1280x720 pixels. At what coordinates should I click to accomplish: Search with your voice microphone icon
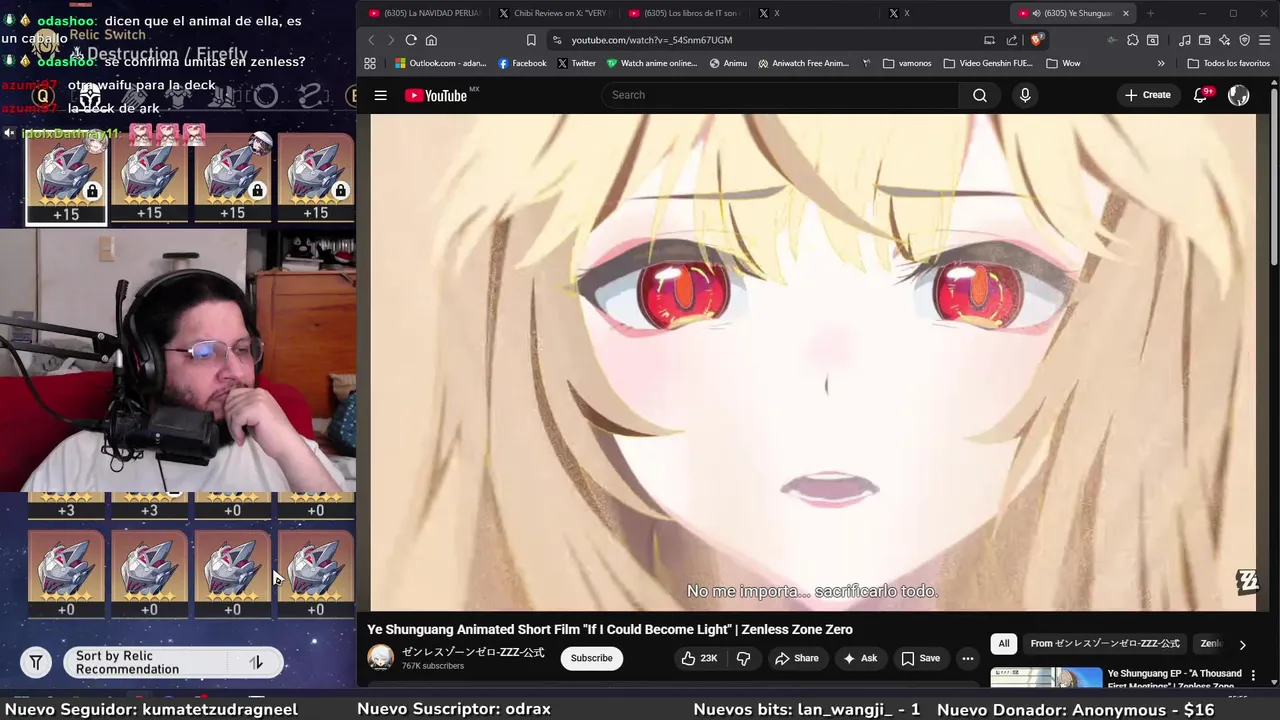click(x=1025, y=95)
